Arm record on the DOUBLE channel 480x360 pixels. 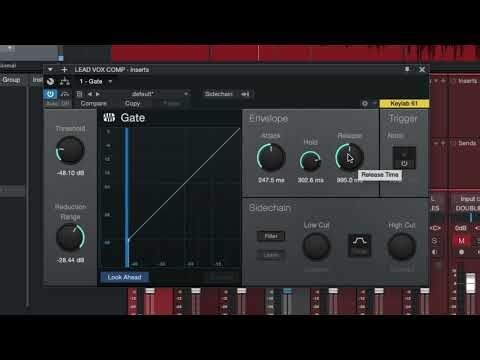pyautogui.click(x=462, y=252)
